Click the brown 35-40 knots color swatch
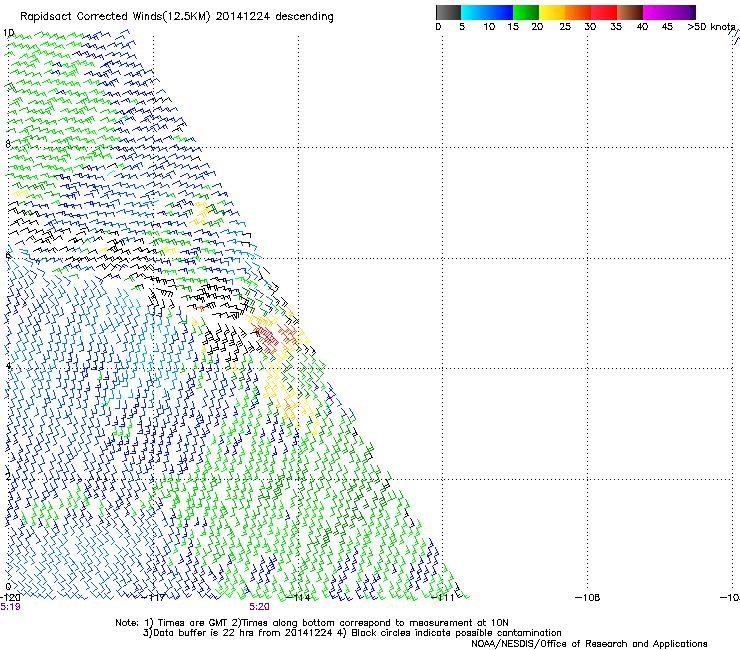 [630, 12]
